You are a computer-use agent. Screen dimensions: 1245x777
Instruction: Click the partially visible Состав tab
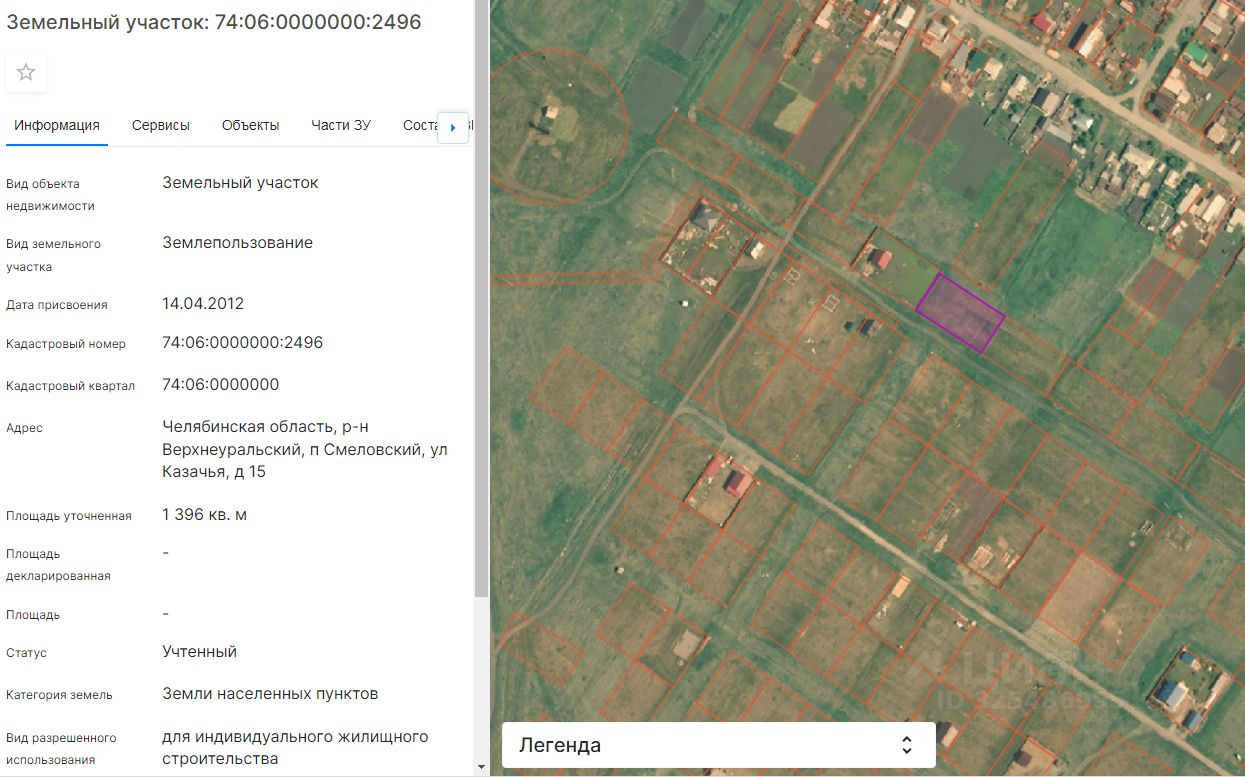coord(420,125)
